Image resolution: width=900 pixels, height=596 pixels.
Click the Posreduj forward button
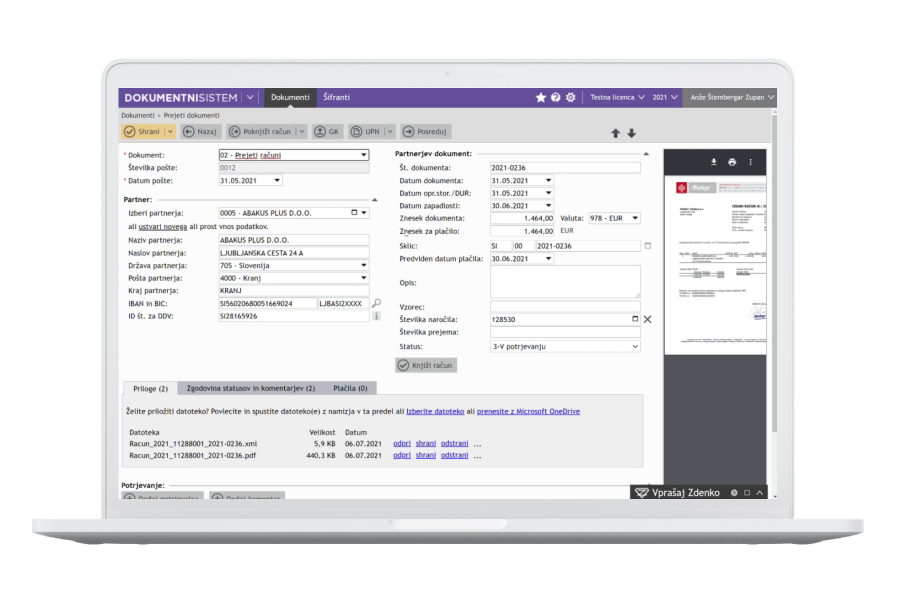[426, 131]
